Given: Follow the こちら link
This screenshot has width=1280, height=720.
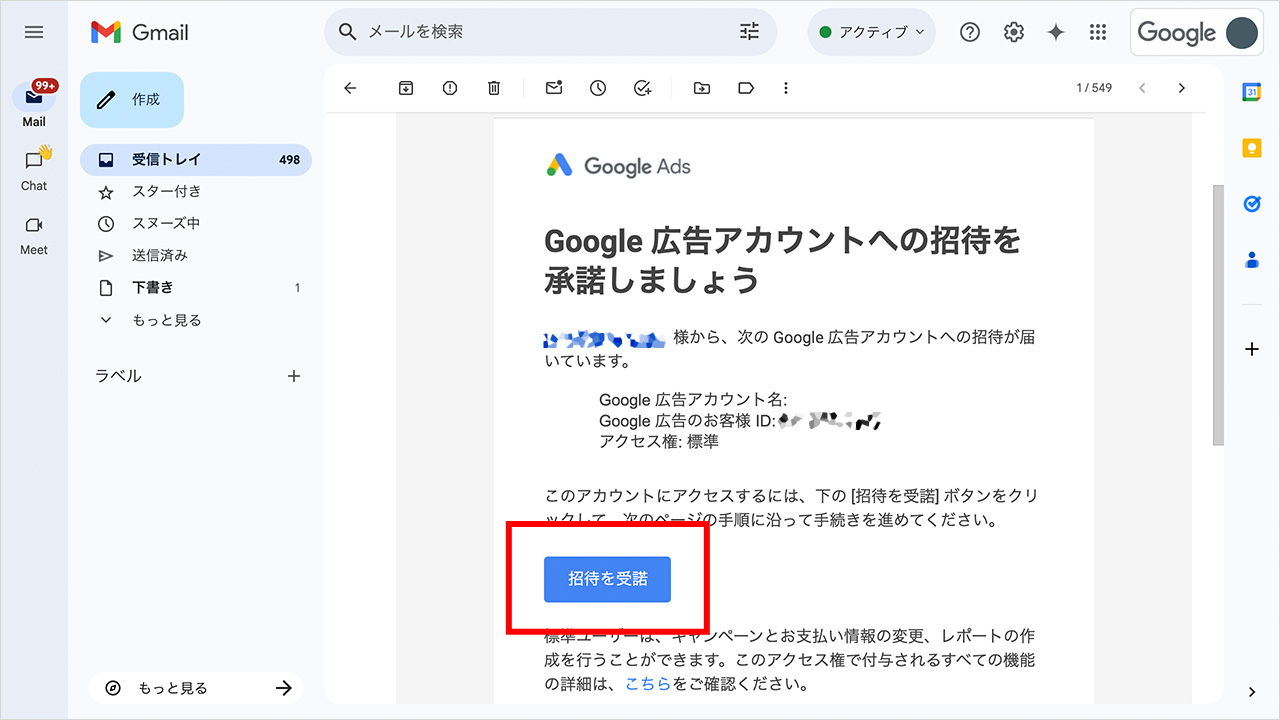Looking at the screenshot, I should (648, 685).
